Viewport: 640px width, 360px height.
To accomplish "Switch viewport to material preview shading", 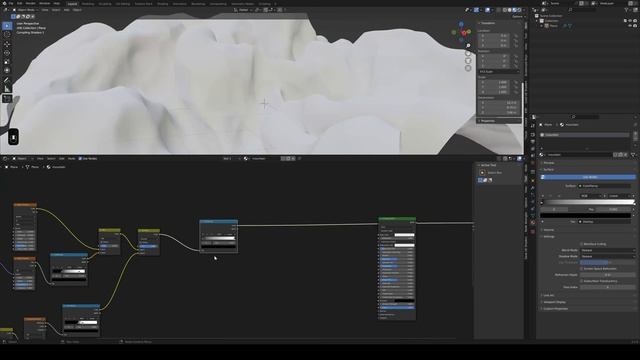I will pyautogui.click(x=514, y=10).
